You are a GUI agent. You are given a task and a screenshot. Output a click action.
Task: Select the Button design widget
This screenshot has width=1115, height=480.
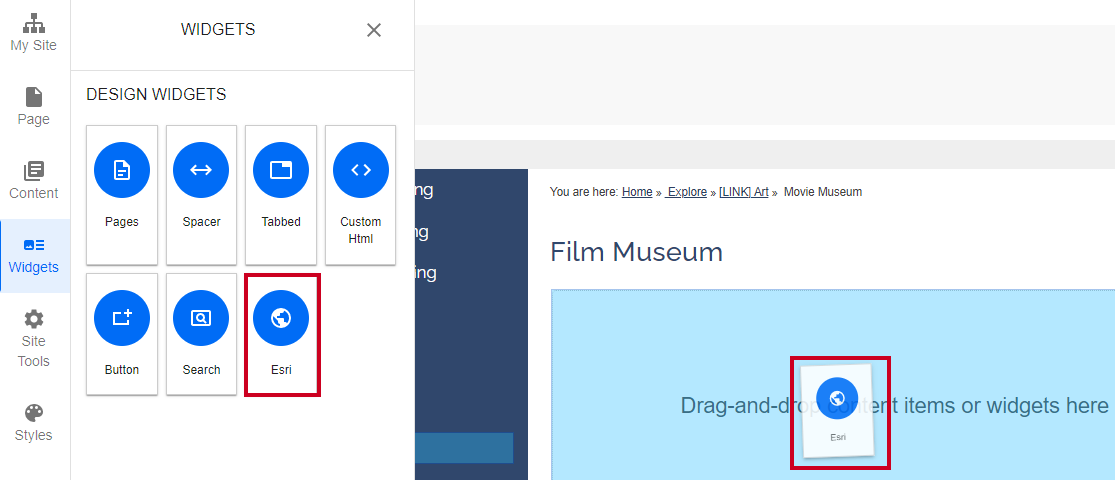(x=122, y=334)
